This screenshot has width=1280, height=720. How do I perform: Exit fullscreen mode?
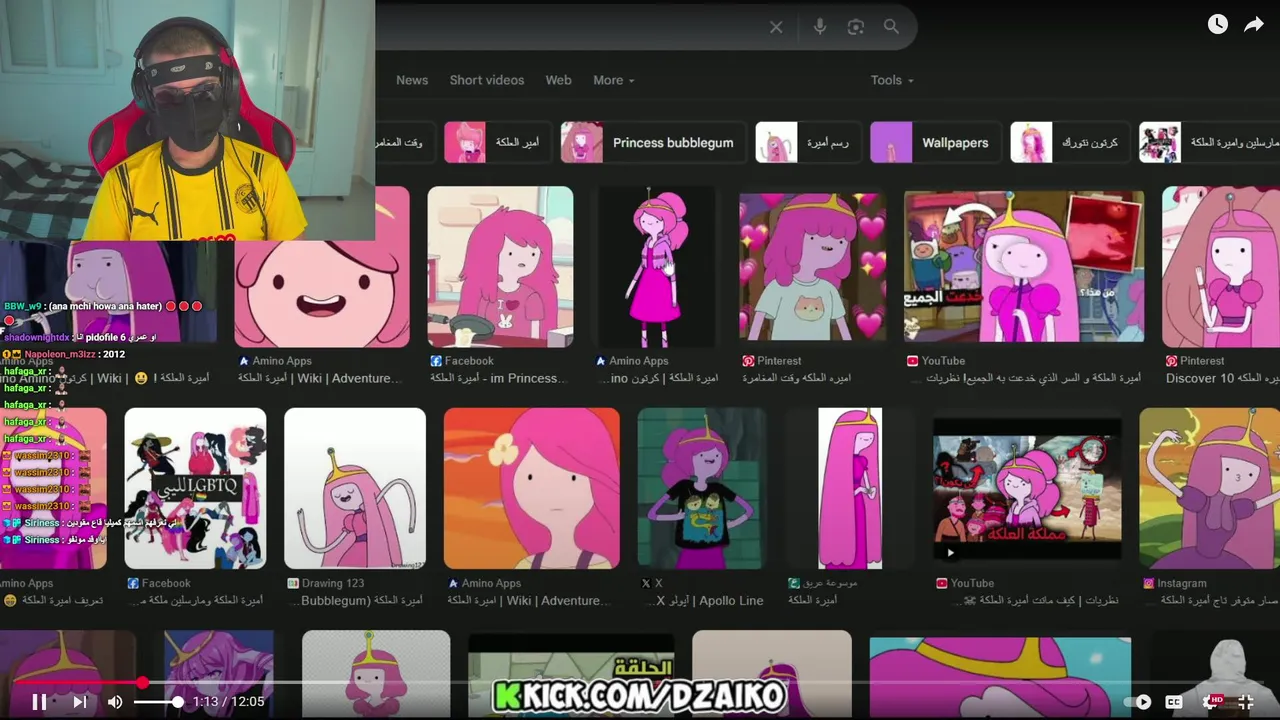tap(1246, 702)
